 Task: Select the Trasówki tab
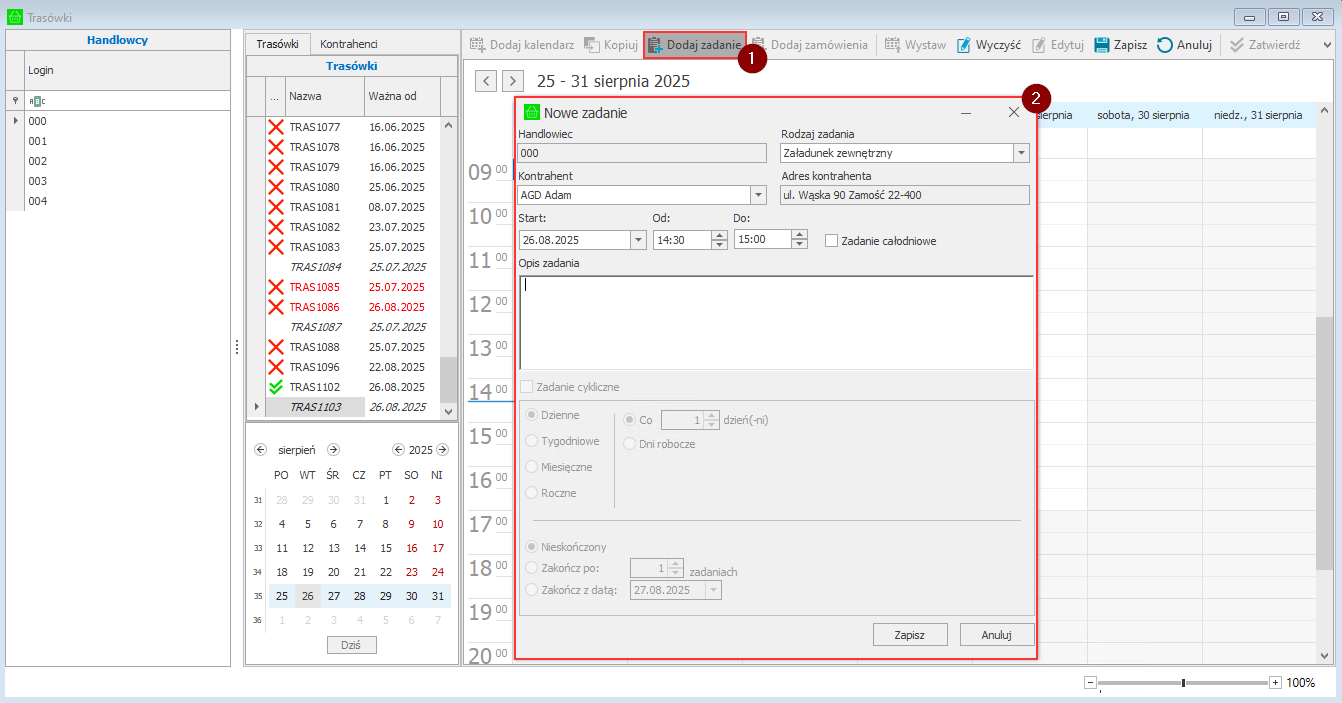click(x=277, y=44)
